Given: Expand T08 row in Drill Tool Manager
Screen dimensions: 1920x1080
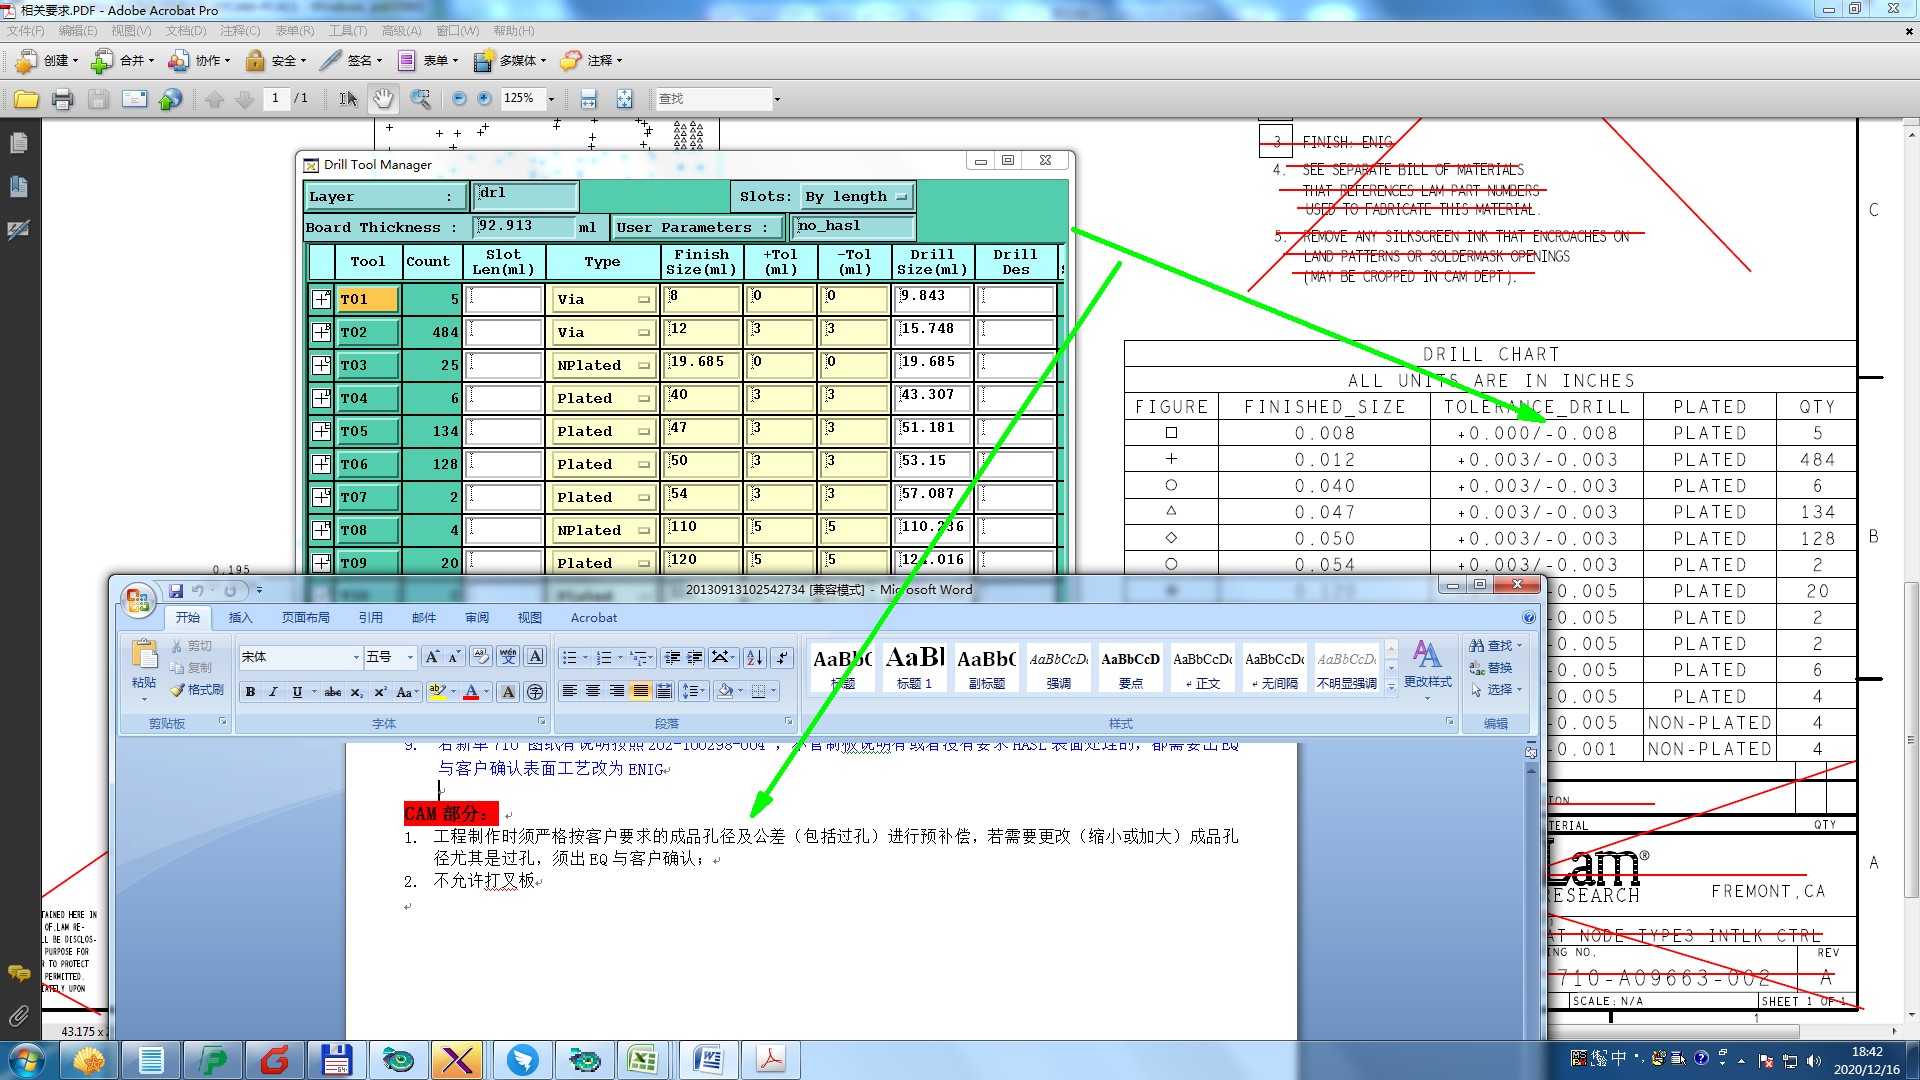Looking at the screenshot, I should click(321, 530).
